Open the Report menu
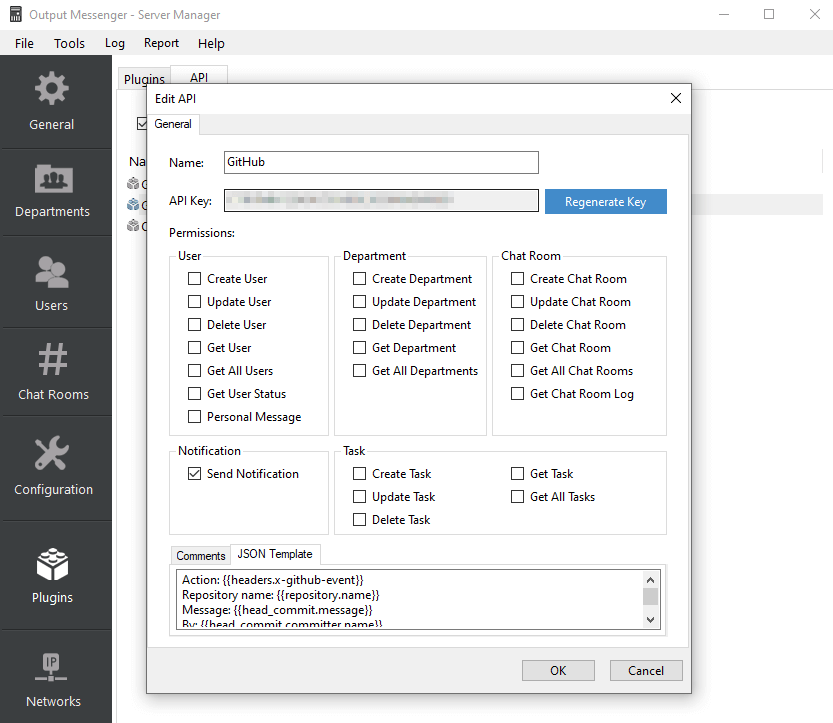This screenshot has height=723, width=833. 162,43
